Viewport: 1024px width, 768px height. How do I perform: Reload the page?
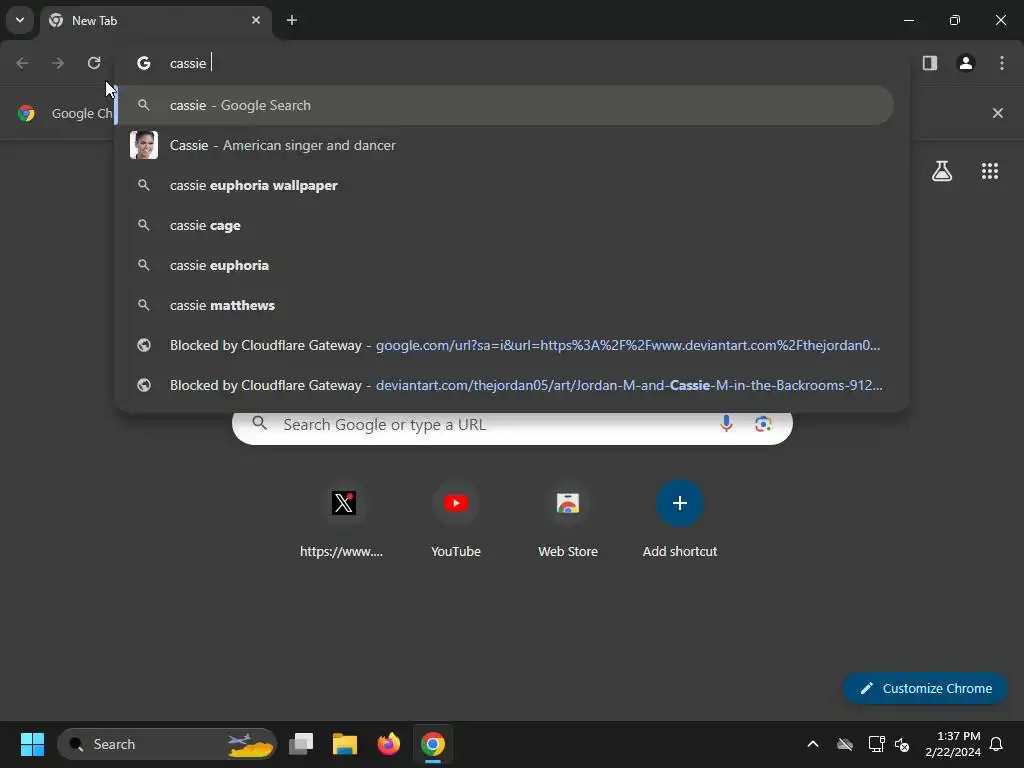pyautogui.click(x=94, y=63)
